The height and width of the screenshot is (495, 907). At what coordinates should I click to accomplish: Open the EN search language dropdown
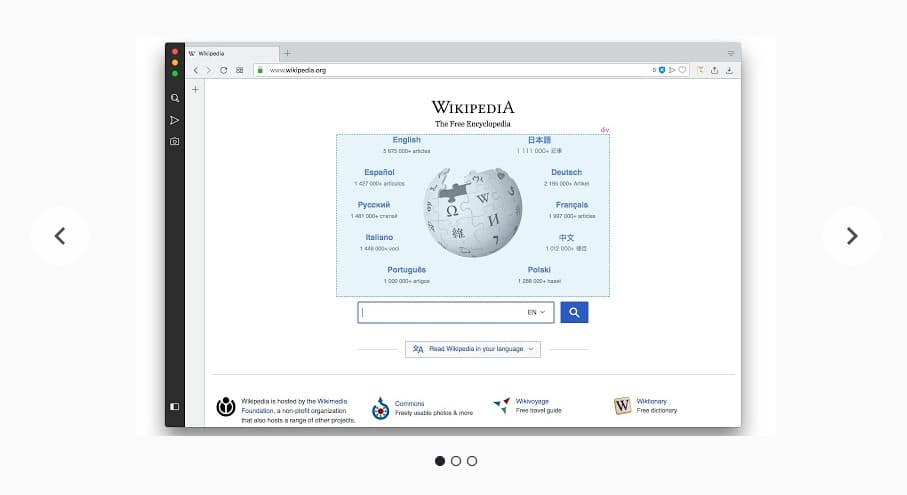[536, 312]
